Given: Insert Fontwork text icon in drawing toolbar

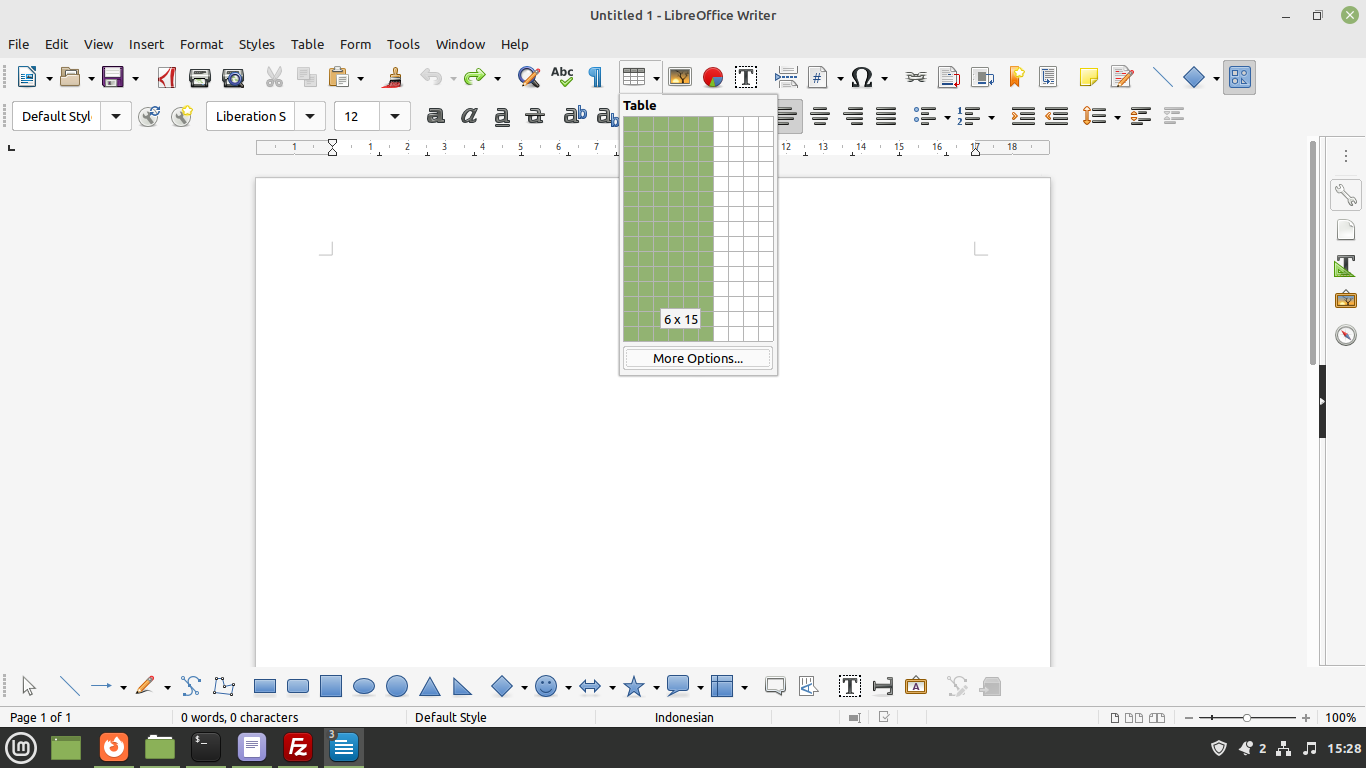Looking at the screenshot, I should (916, 686).
